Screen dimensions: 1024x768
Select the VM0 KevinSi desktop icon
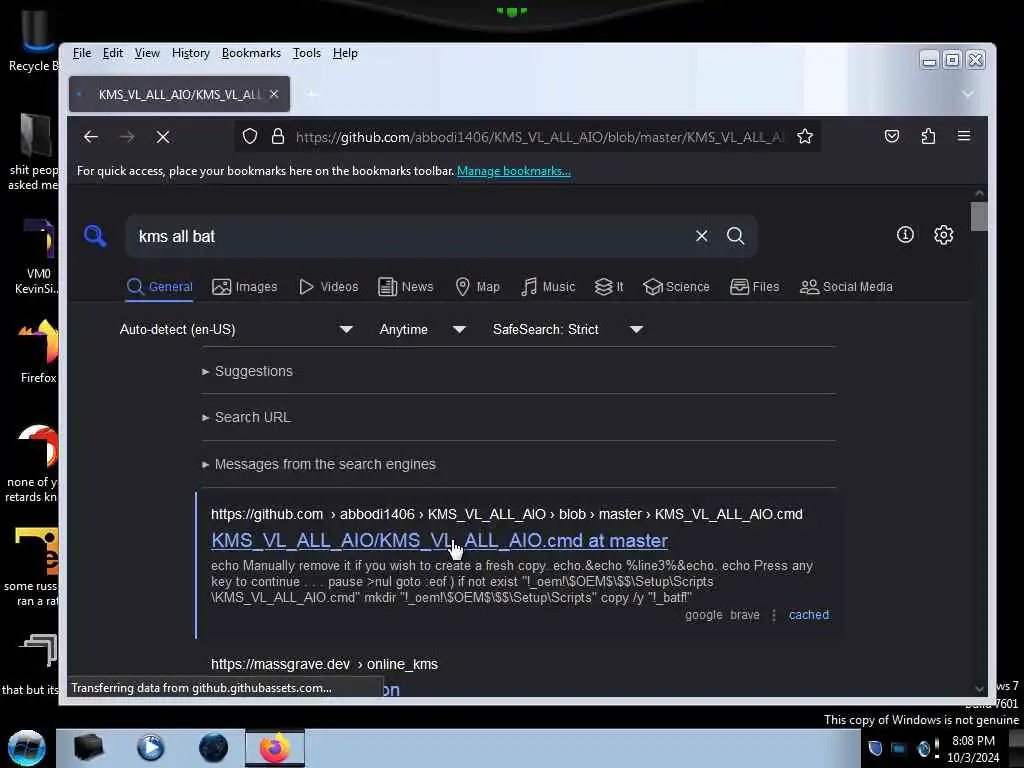click(37, 255)
